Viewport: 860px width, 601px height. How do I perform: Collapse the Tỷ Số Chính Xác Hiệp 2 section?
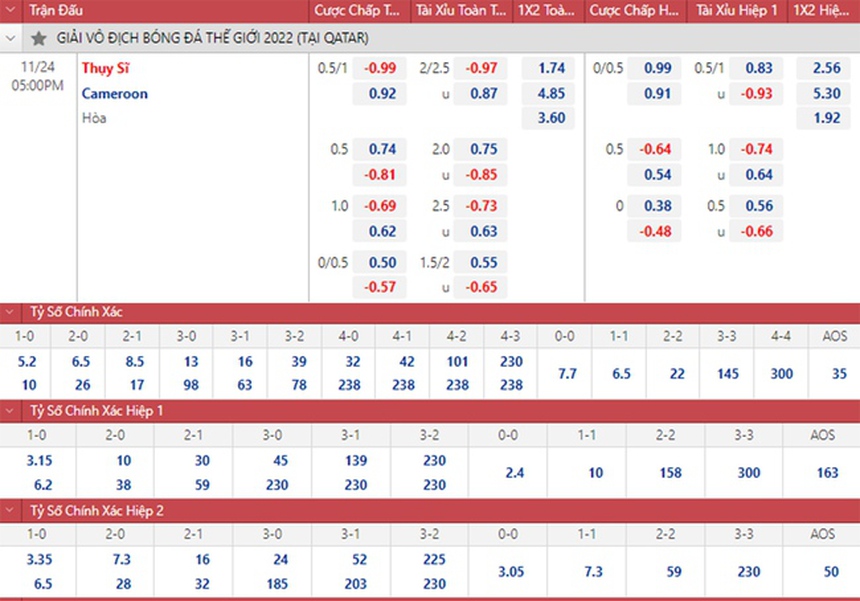coord(11,510)
